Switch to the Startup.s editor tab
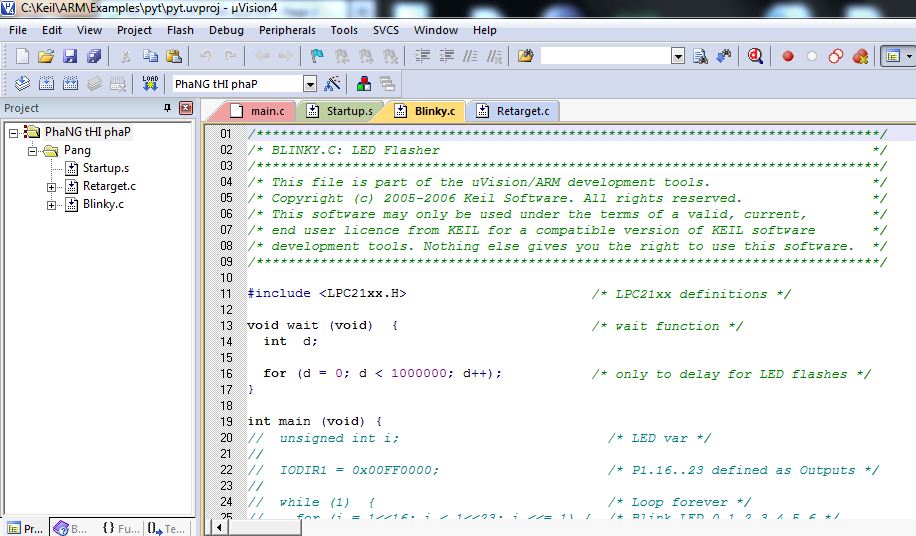916x536 pixels. [342, 111]
